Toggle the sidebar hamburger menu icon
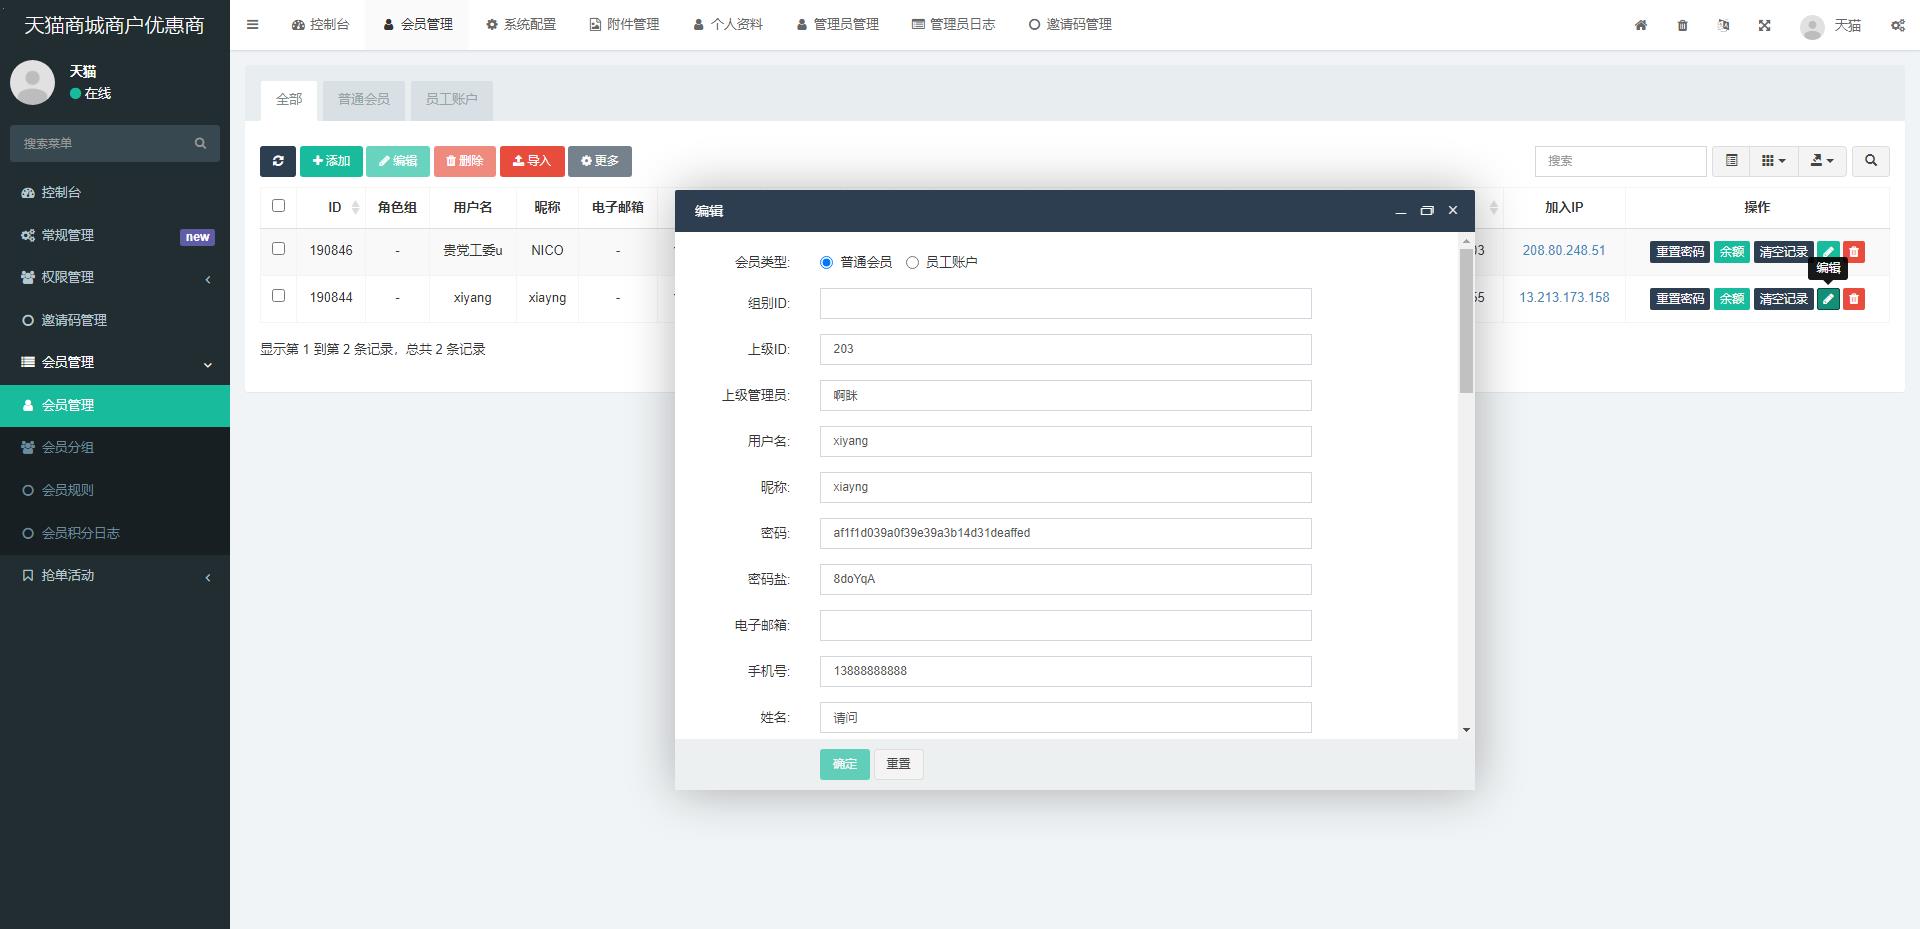This screenshot has width=1920, height=929. (x=253, y=25)
